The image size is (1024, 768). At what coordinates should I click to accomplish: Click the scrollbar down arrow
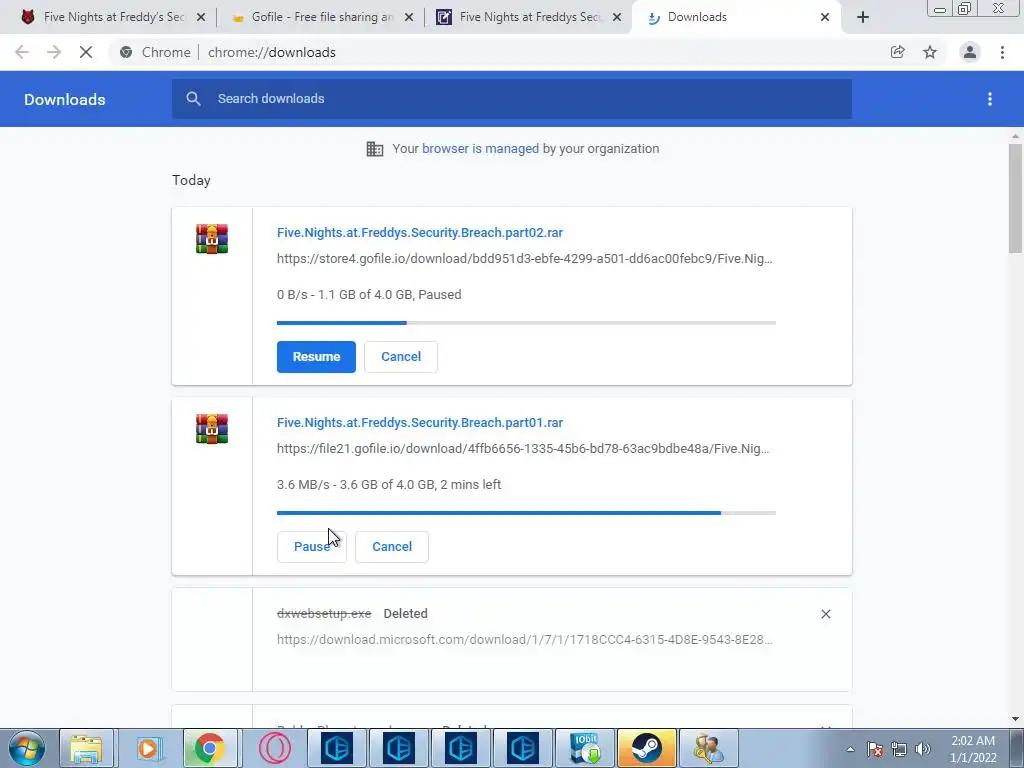[x=1015, y=719]
